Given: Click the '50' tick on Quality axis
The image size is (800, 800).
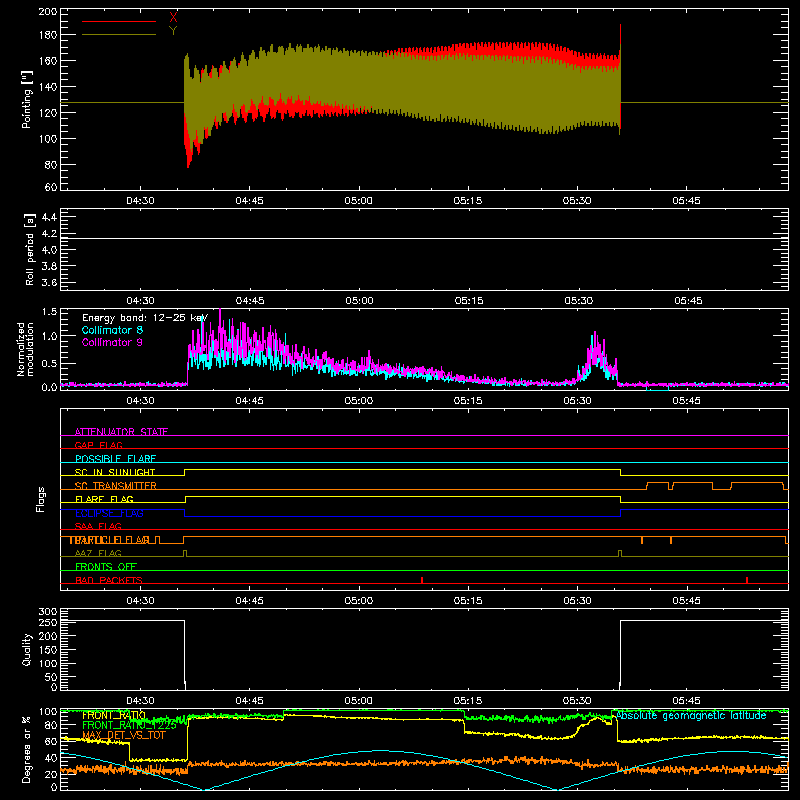Looking at the screenshot, I should (x=51, y=677).
